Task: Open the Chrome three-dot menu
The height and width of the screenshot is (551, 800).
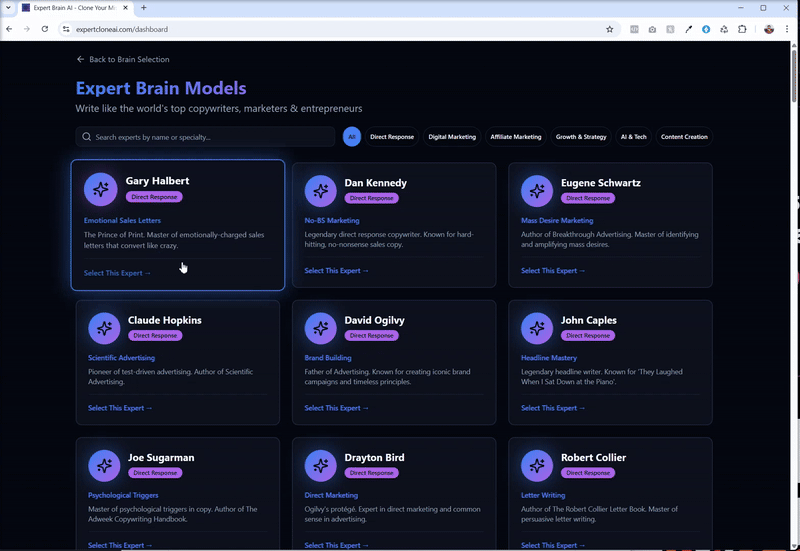Action: point(788,29)
